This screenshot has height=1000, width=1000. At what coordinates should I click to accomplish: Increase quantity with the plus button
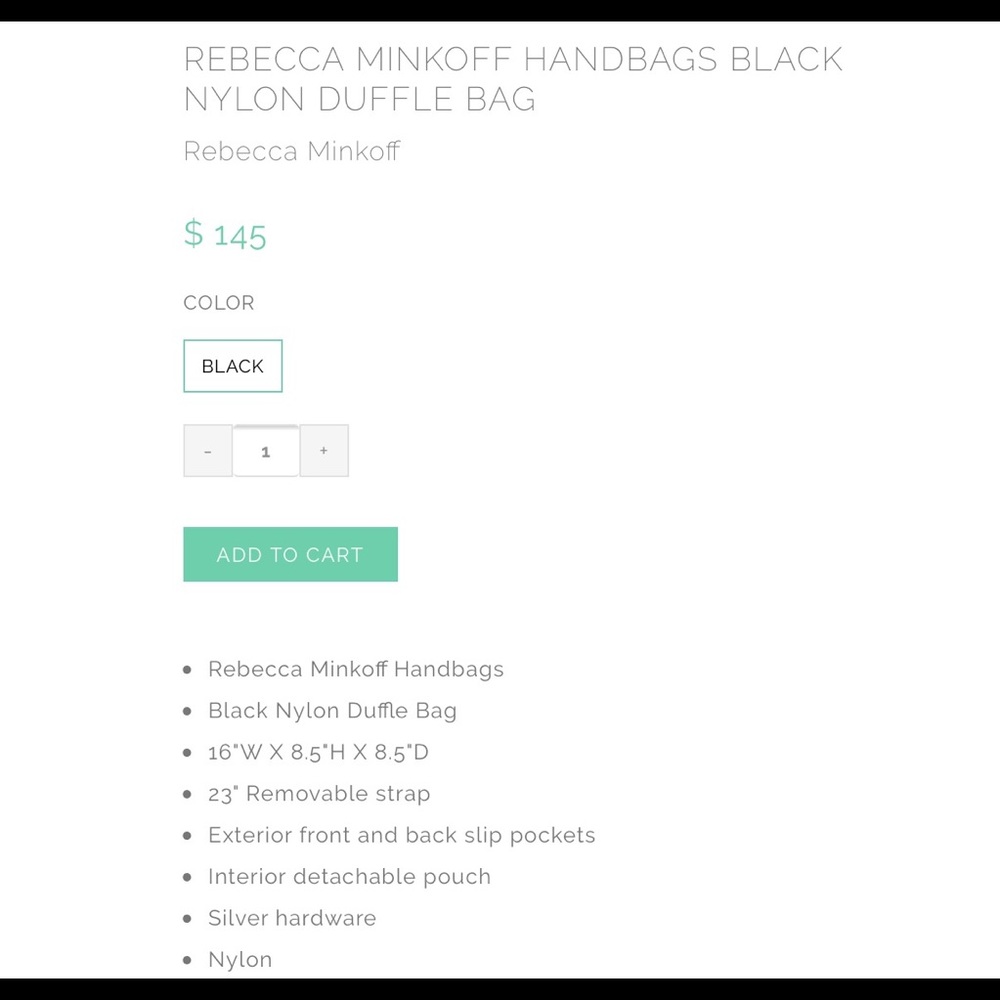click(x=324, y=451)
